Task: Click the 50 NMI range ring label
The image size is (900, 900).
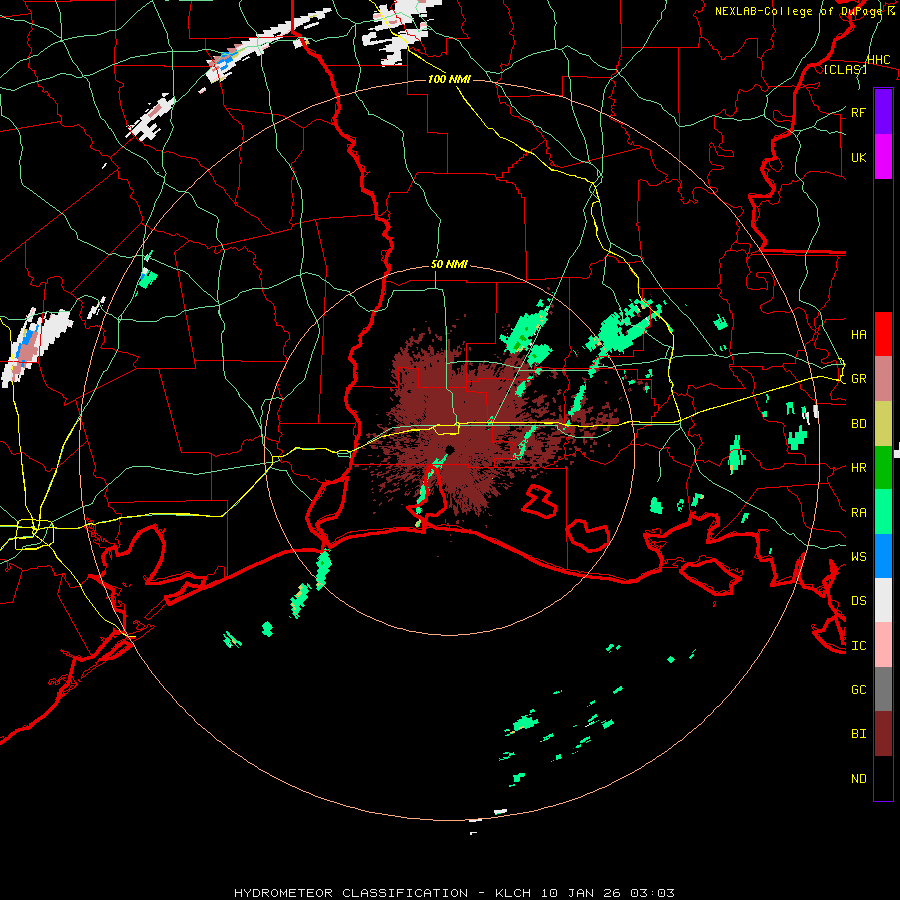Action: coord(449,264)
